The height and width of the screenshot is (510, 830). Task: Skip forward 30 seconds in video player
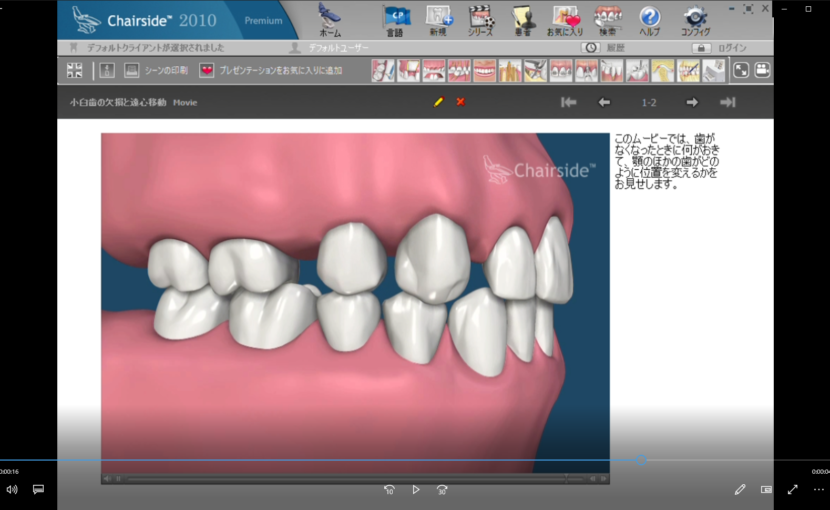pos(442,490)
